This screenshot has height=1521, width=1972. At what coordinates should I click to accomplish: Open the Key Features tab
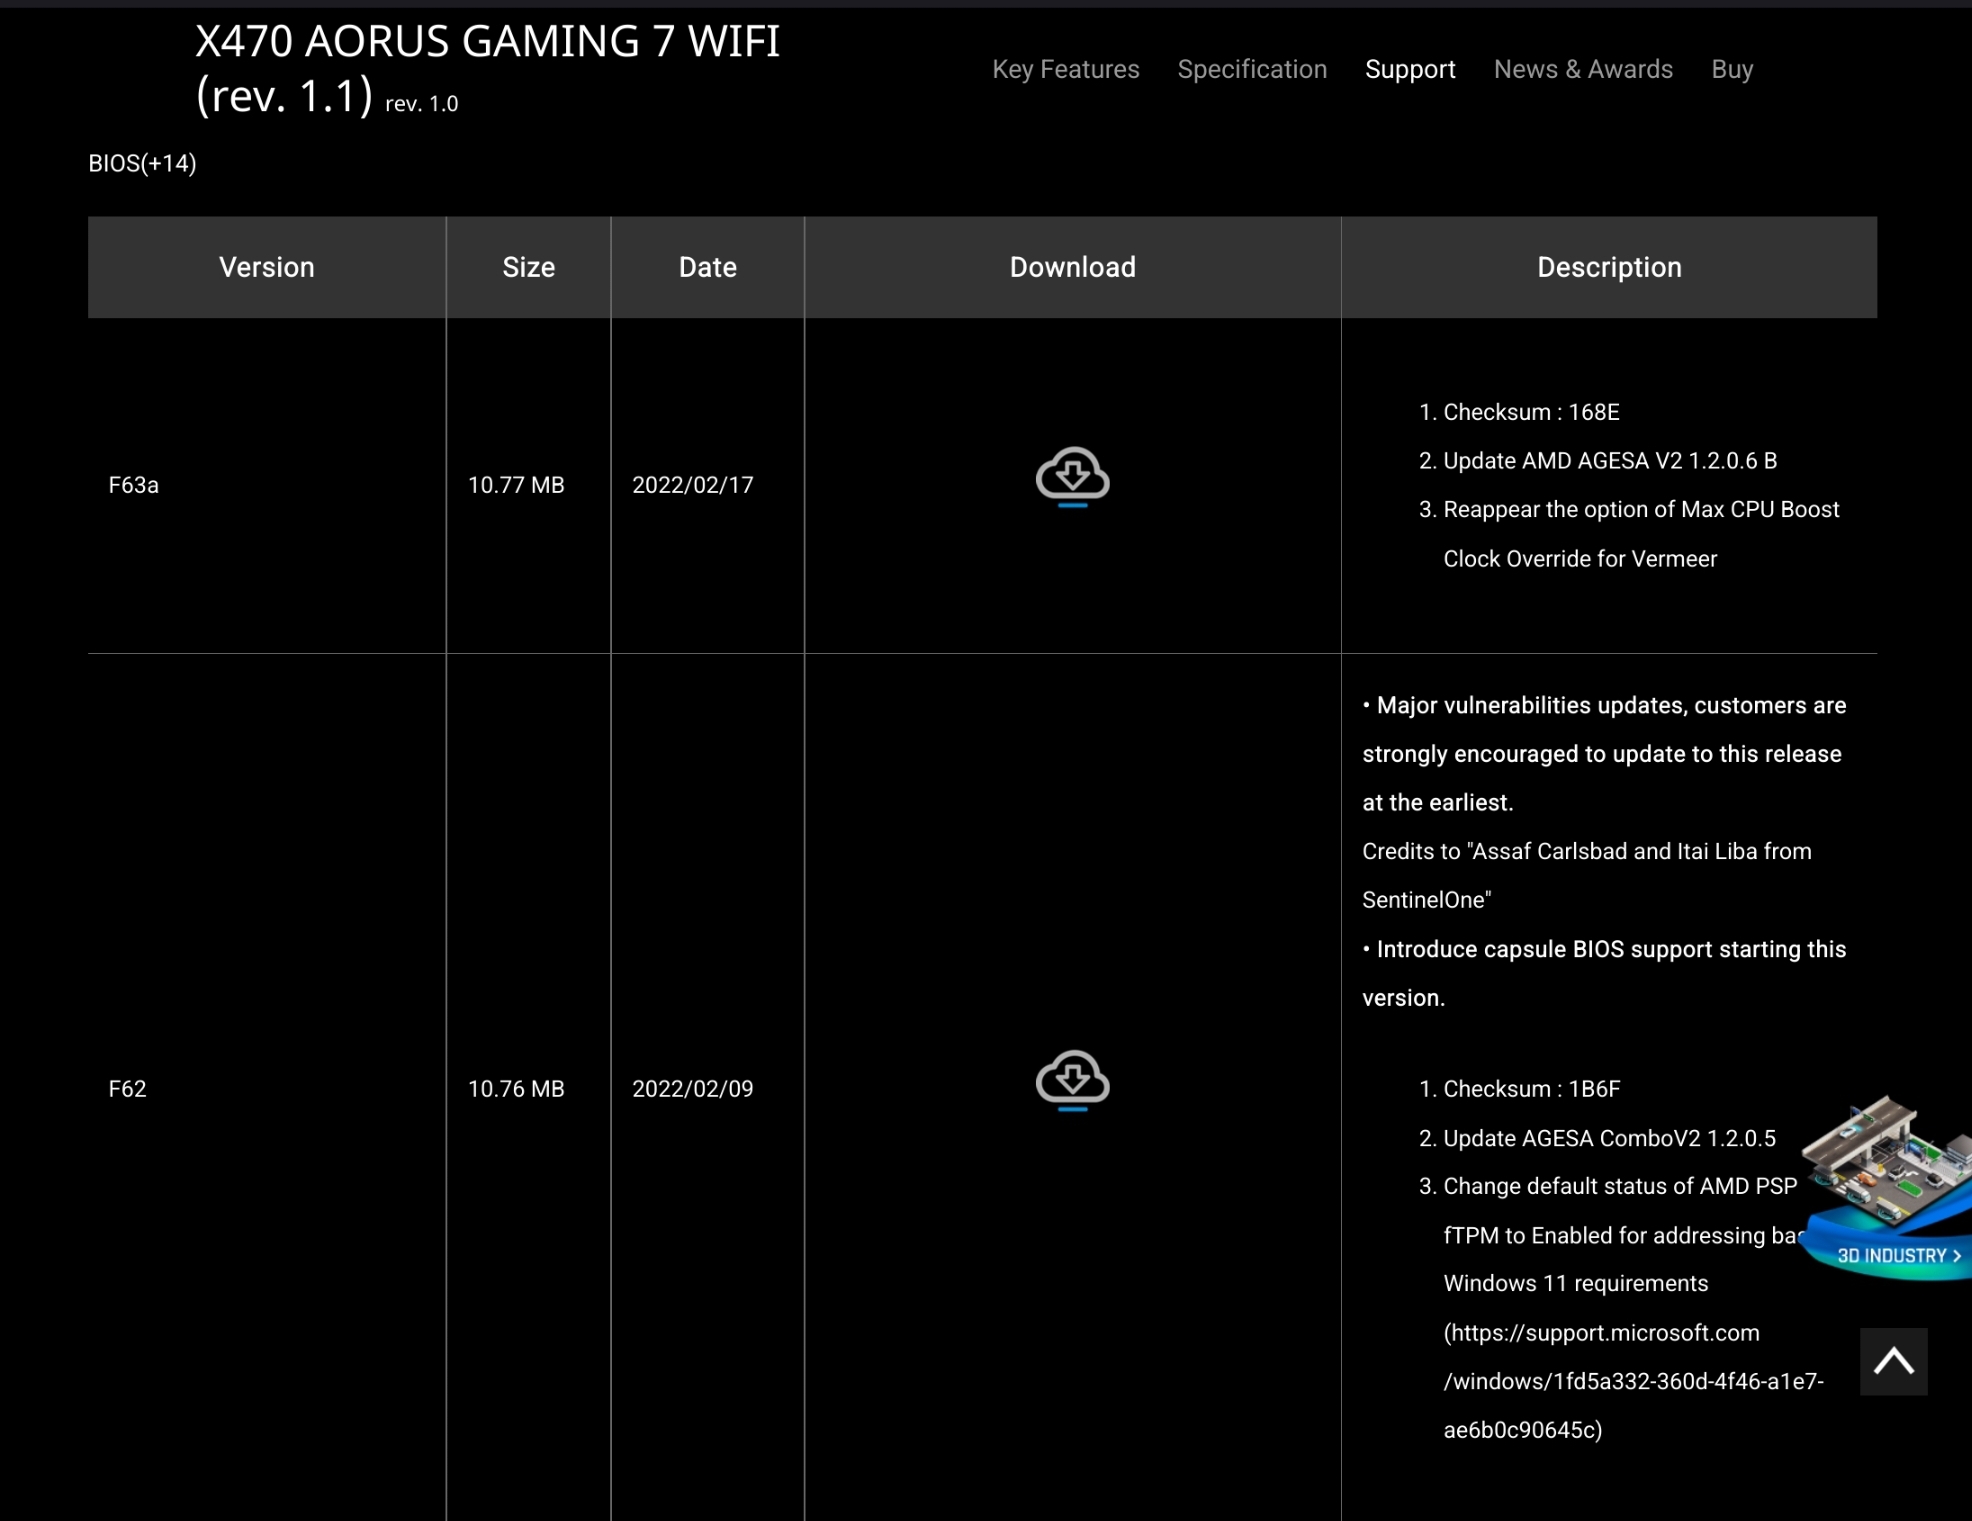pos(1065,69)
